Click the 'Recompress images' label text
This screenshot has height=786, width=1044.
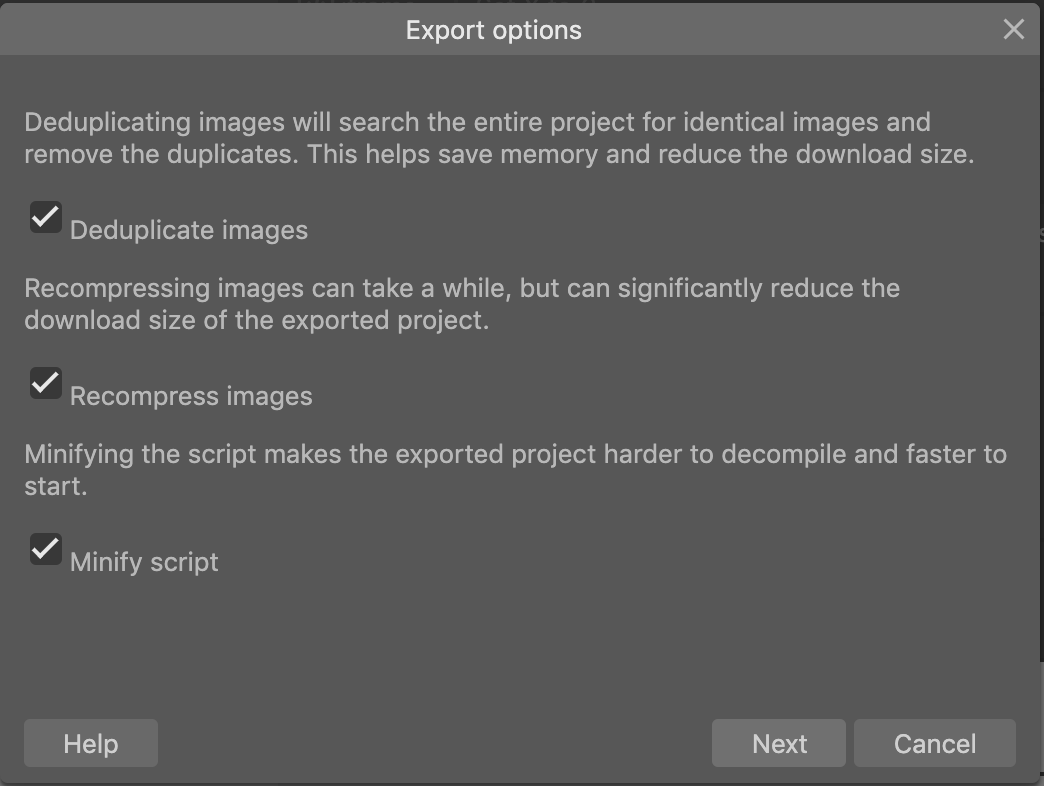click(191, 396)
